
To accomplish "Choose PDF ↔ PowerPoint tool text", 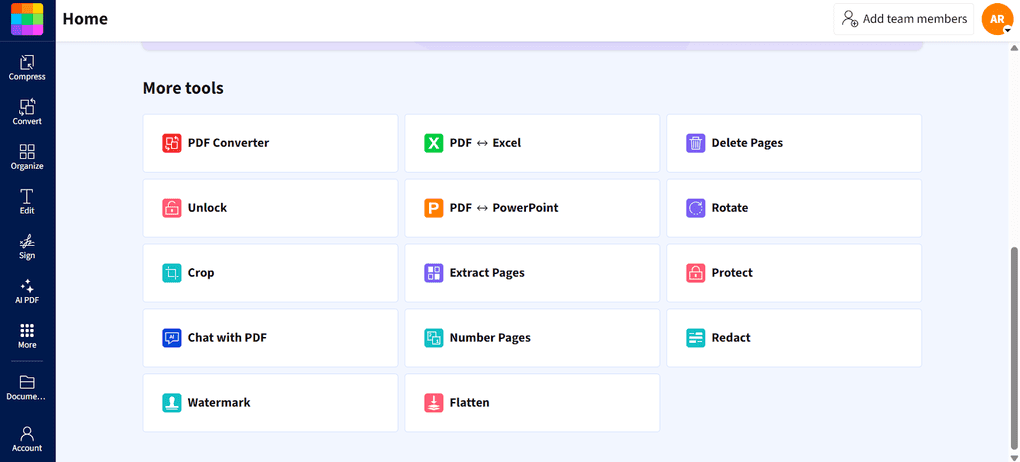I will click(x=504, y=208).
